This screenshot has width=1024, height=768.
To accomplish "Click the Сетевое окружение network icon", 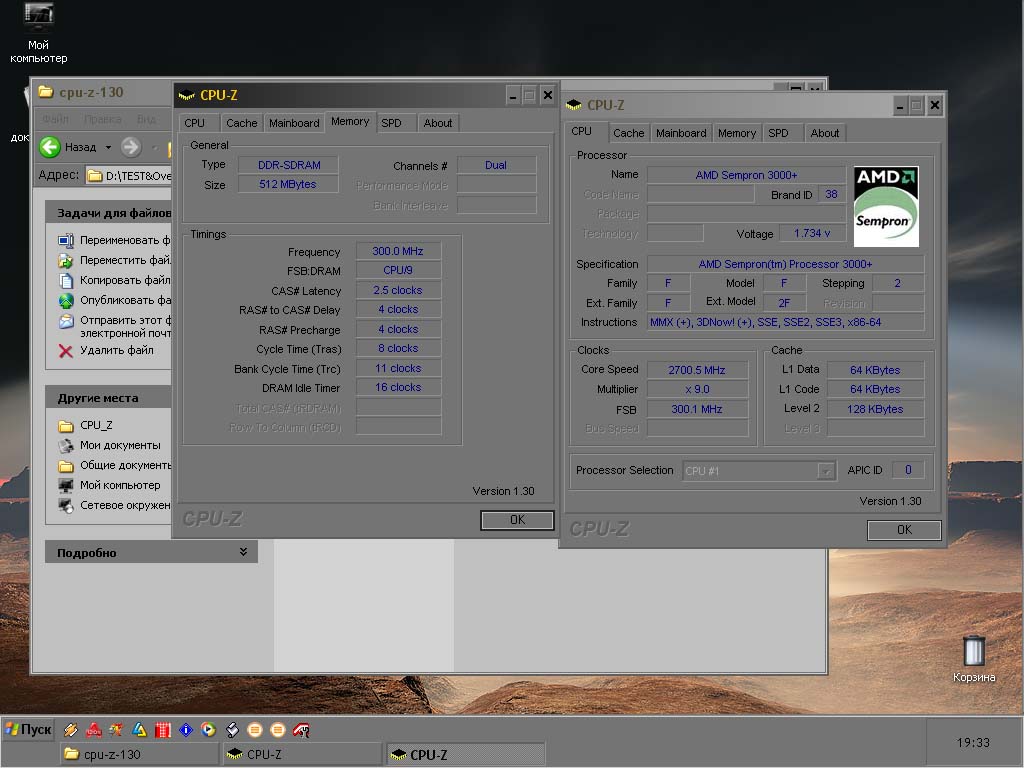I will click(65, 505).
